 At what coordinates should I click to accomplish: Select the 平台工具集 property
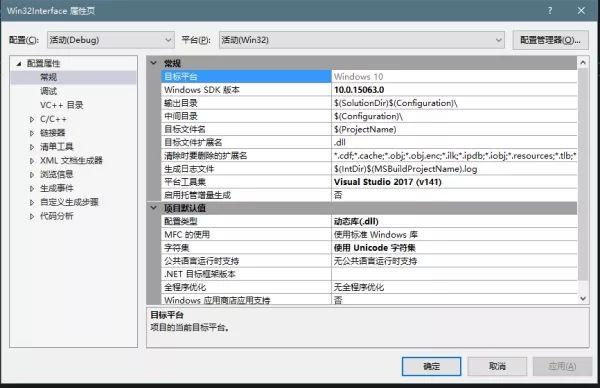click(246, 182)
